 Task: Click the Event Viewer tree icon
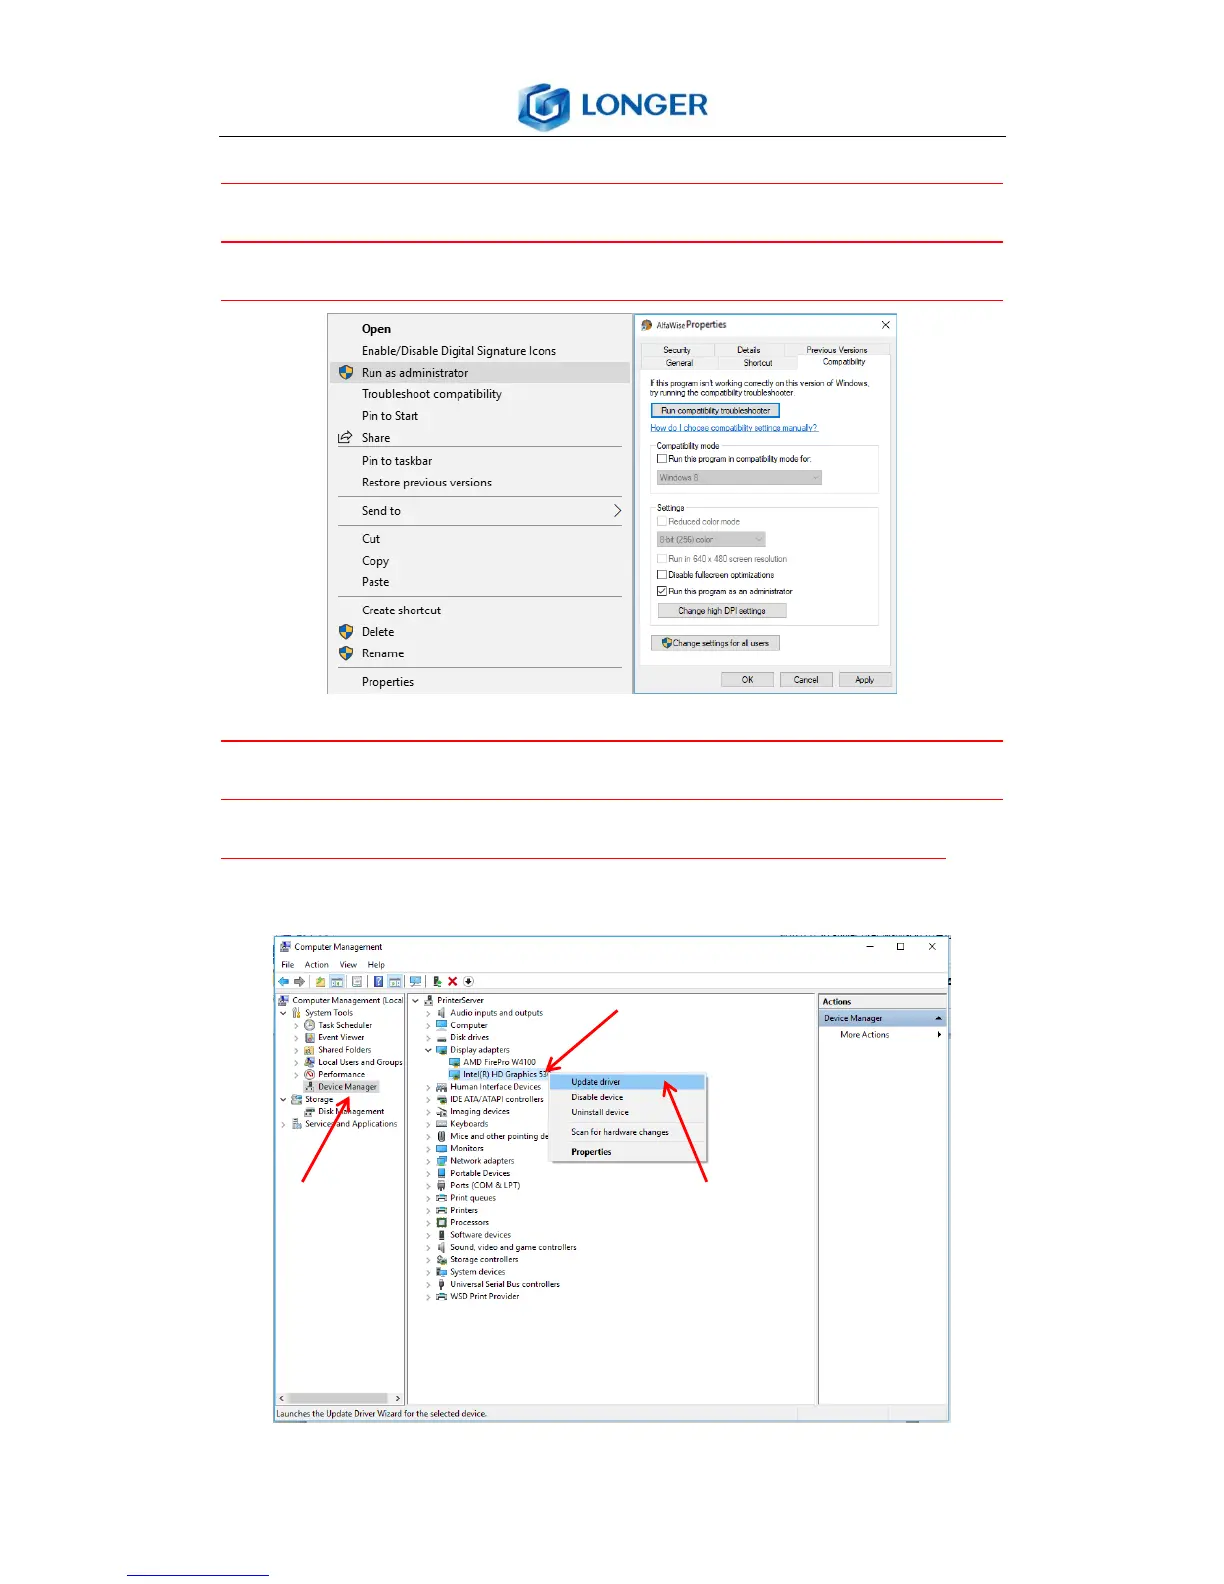point(310,1037)
